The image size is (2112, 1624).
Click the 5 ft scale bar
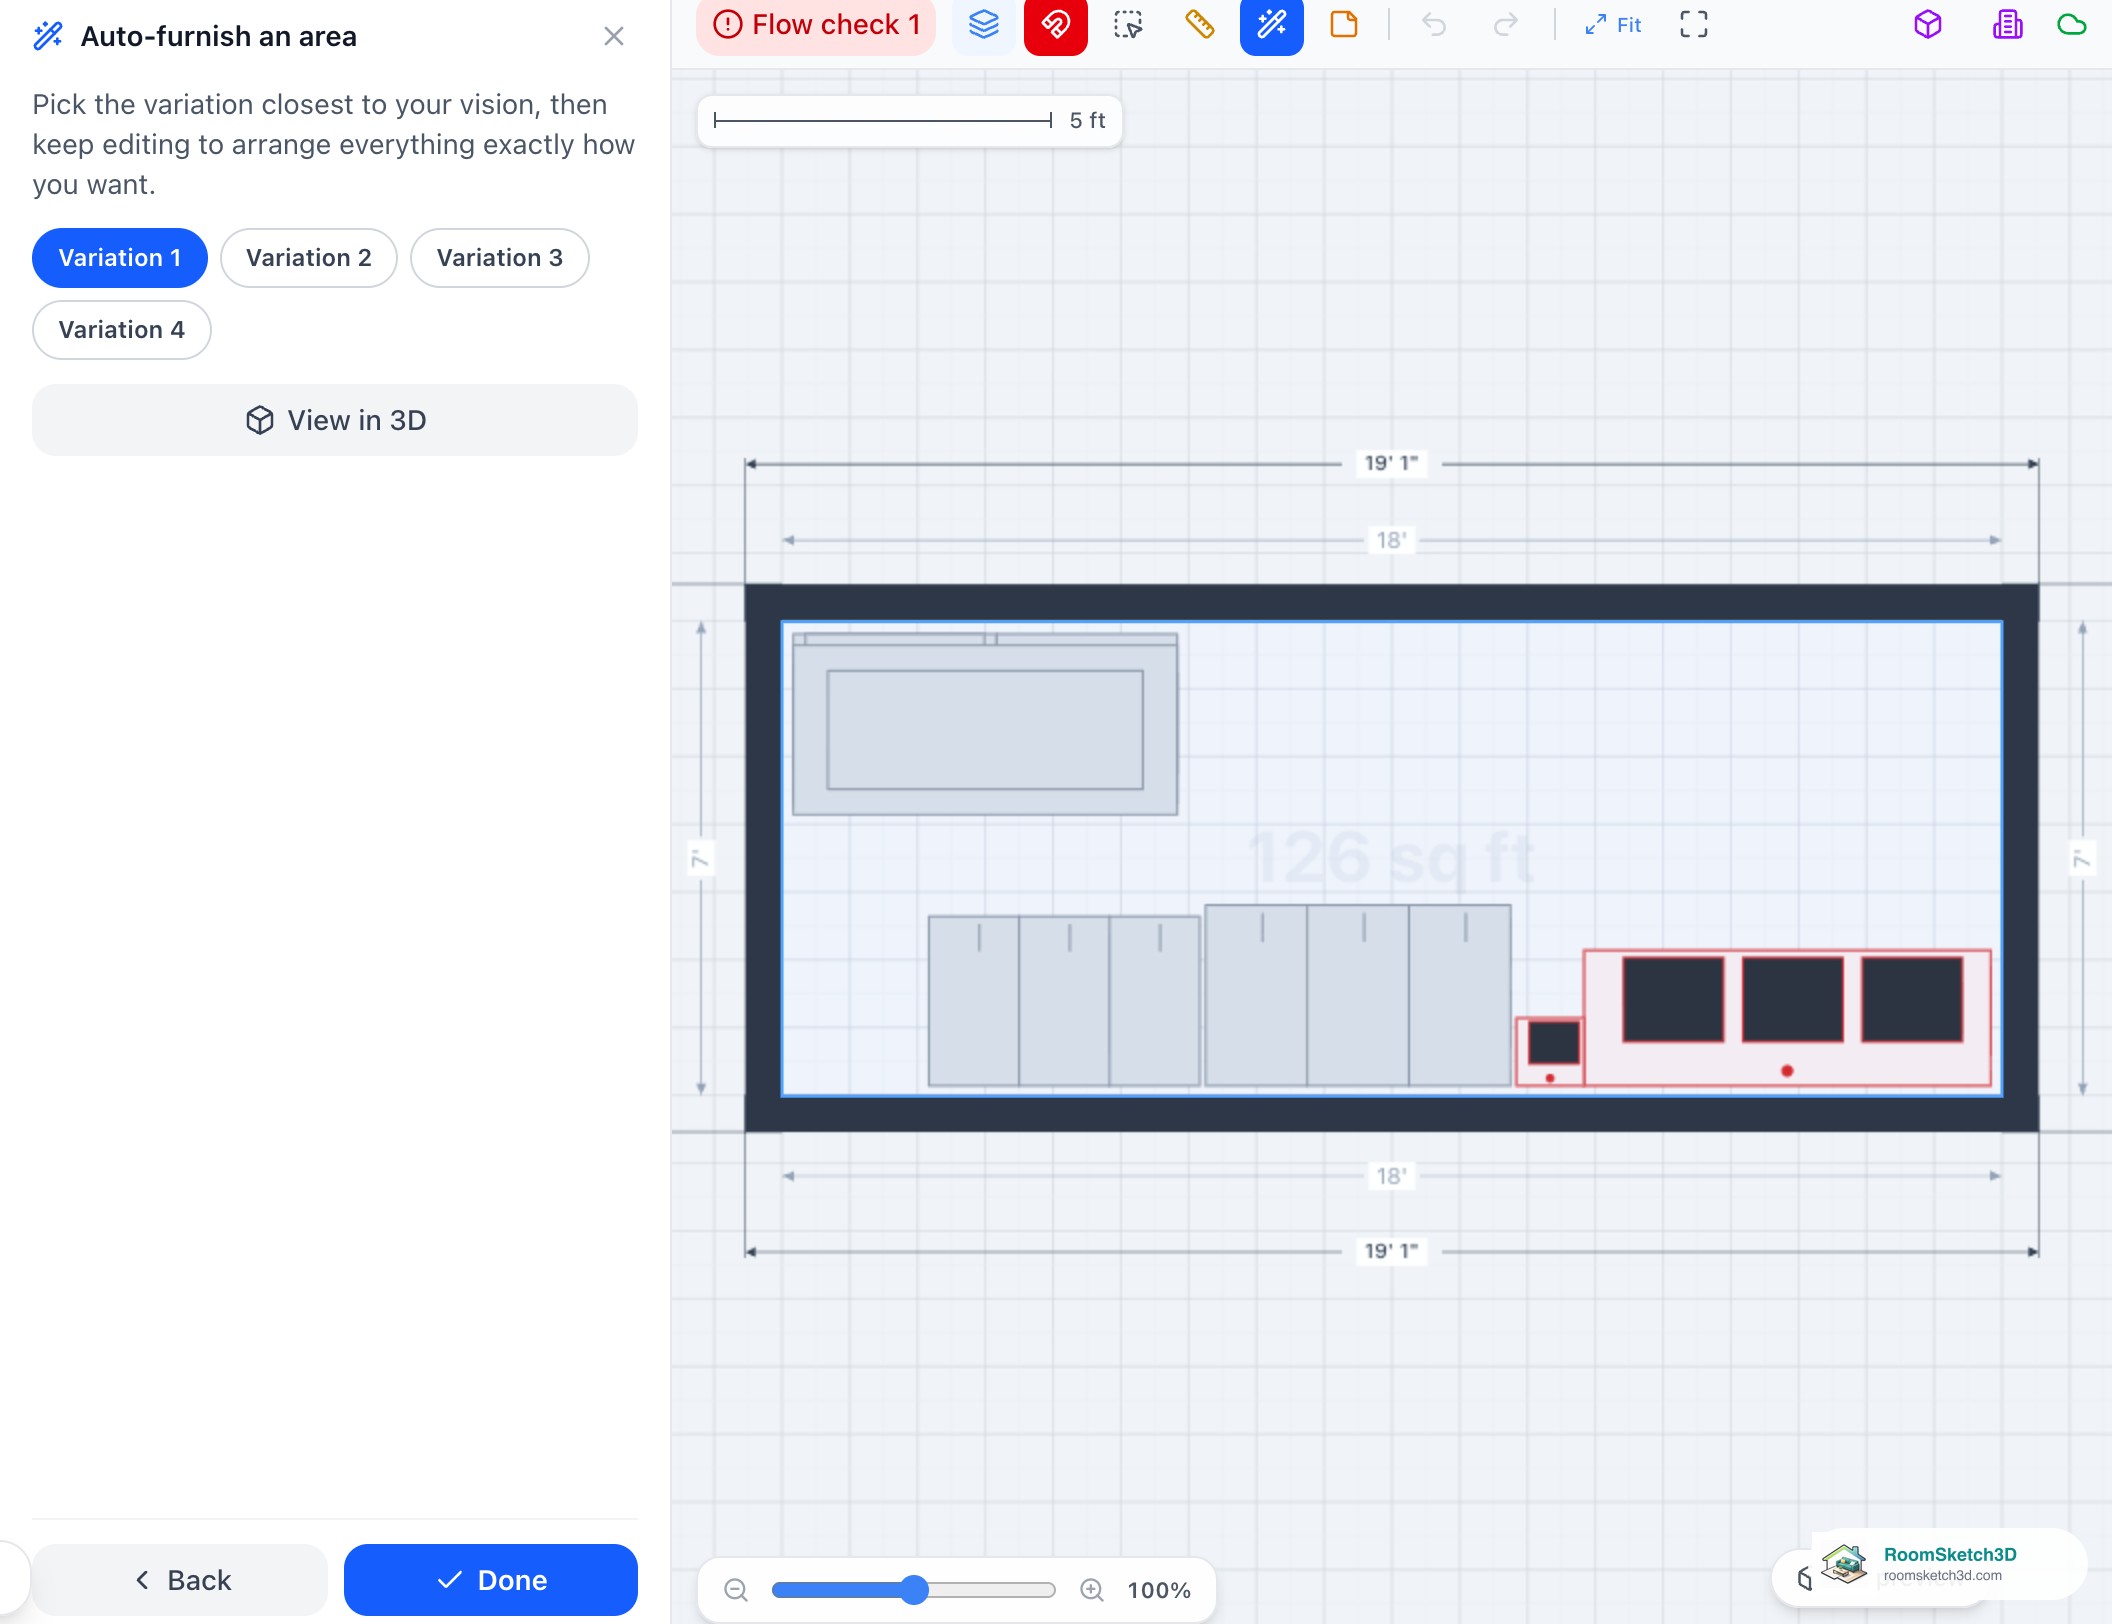click(909, 121)
